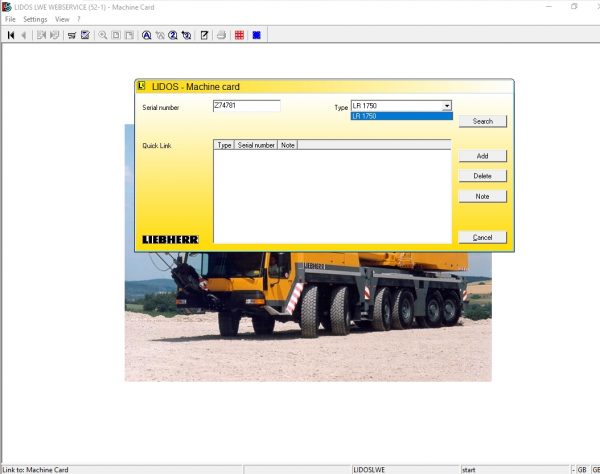Click the Add button
The image size is (600, 474).
(x=483, y=156)
